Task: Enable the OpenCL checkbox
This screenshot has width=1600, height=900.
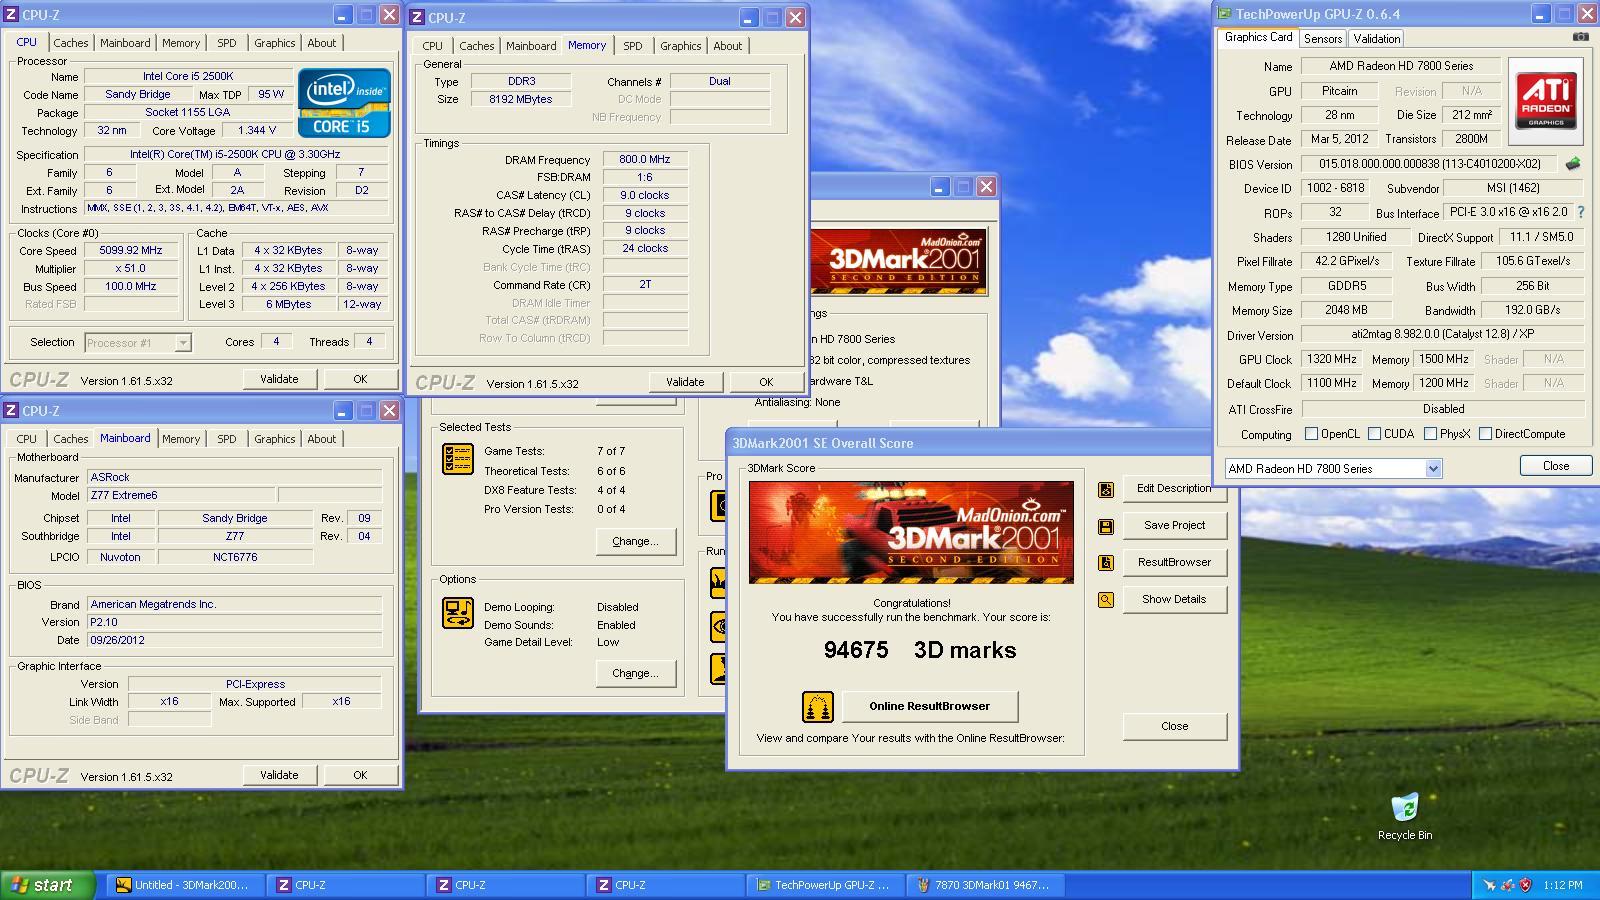Action: point(1311,434)
